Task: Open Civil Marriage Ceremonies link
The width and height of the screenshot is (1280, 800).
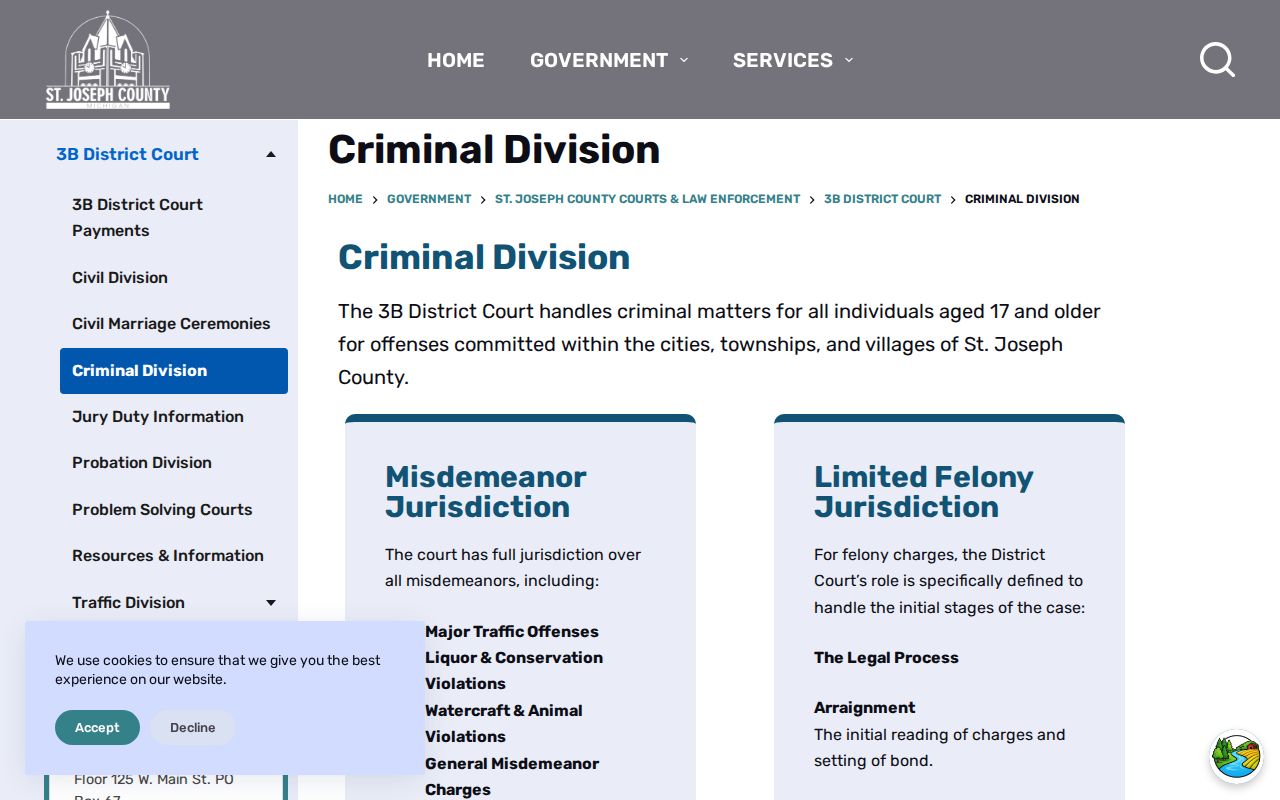Action: 171,324
